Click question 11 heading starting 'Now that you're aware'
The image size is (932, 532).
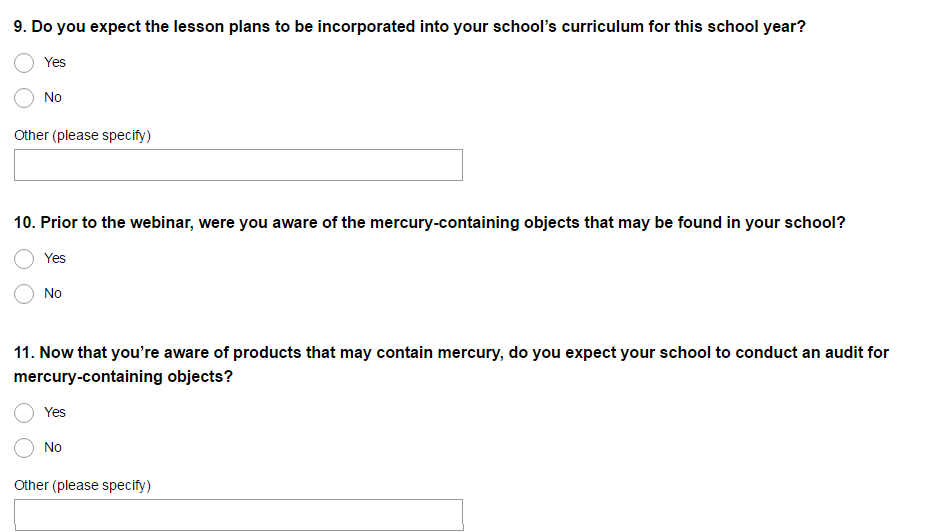pos(451,353)
